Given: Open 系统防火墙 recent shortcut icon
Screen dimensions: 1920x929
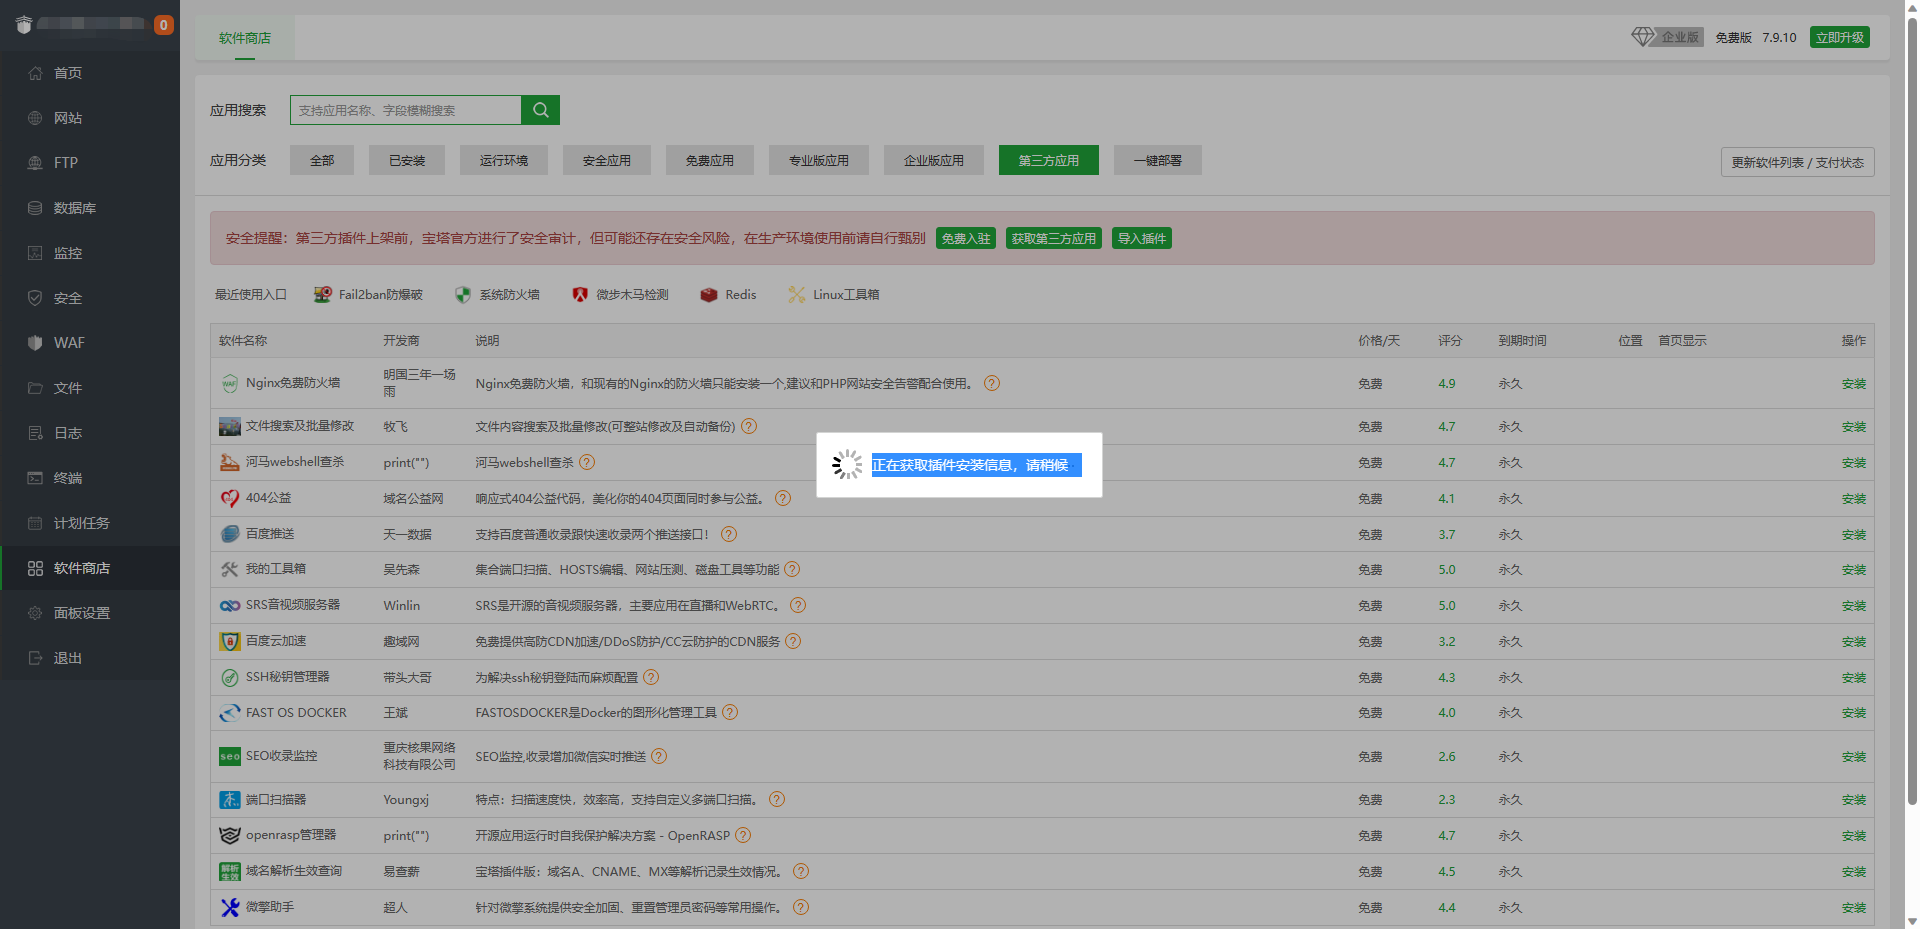Looking at the screenshot, I should tap(463, 295).
